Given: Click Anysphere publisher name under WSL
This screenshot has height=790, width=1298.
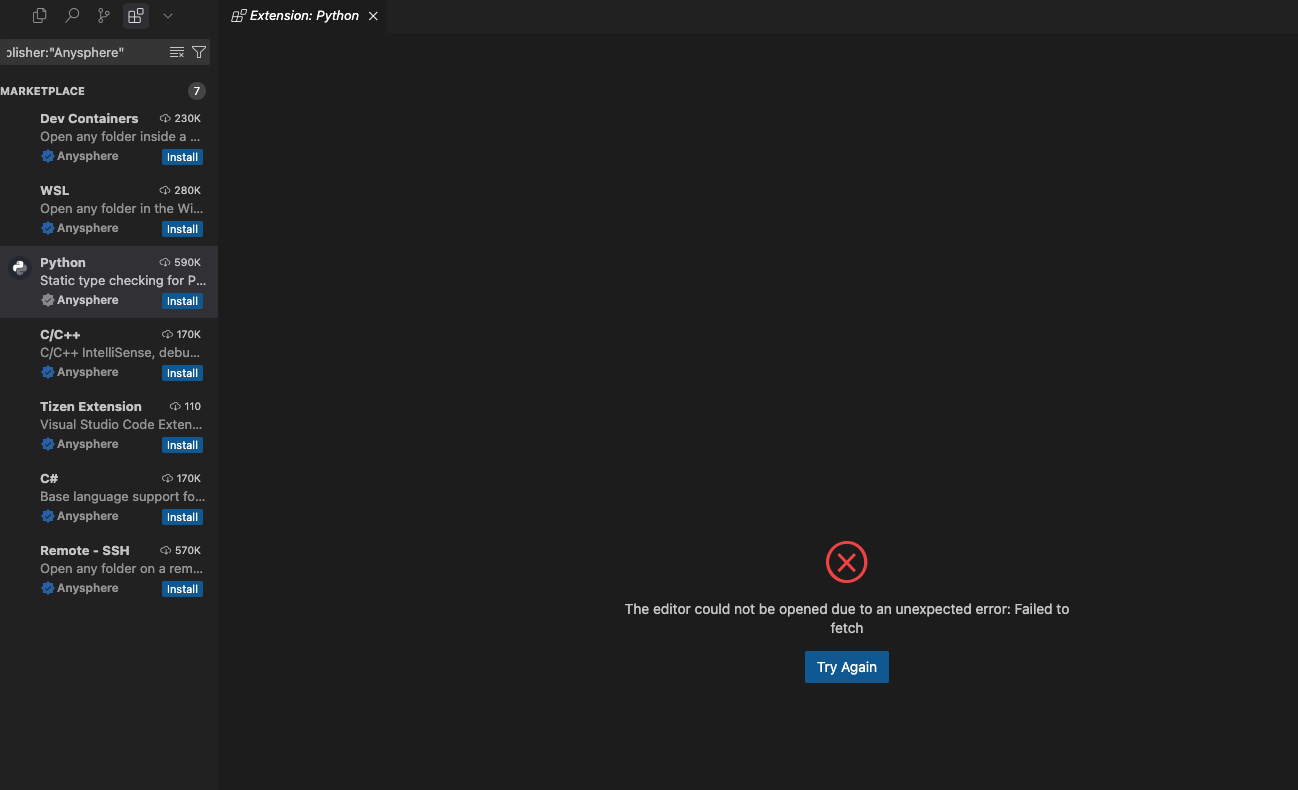Looking at the screenshot, I should click(88, 228).
